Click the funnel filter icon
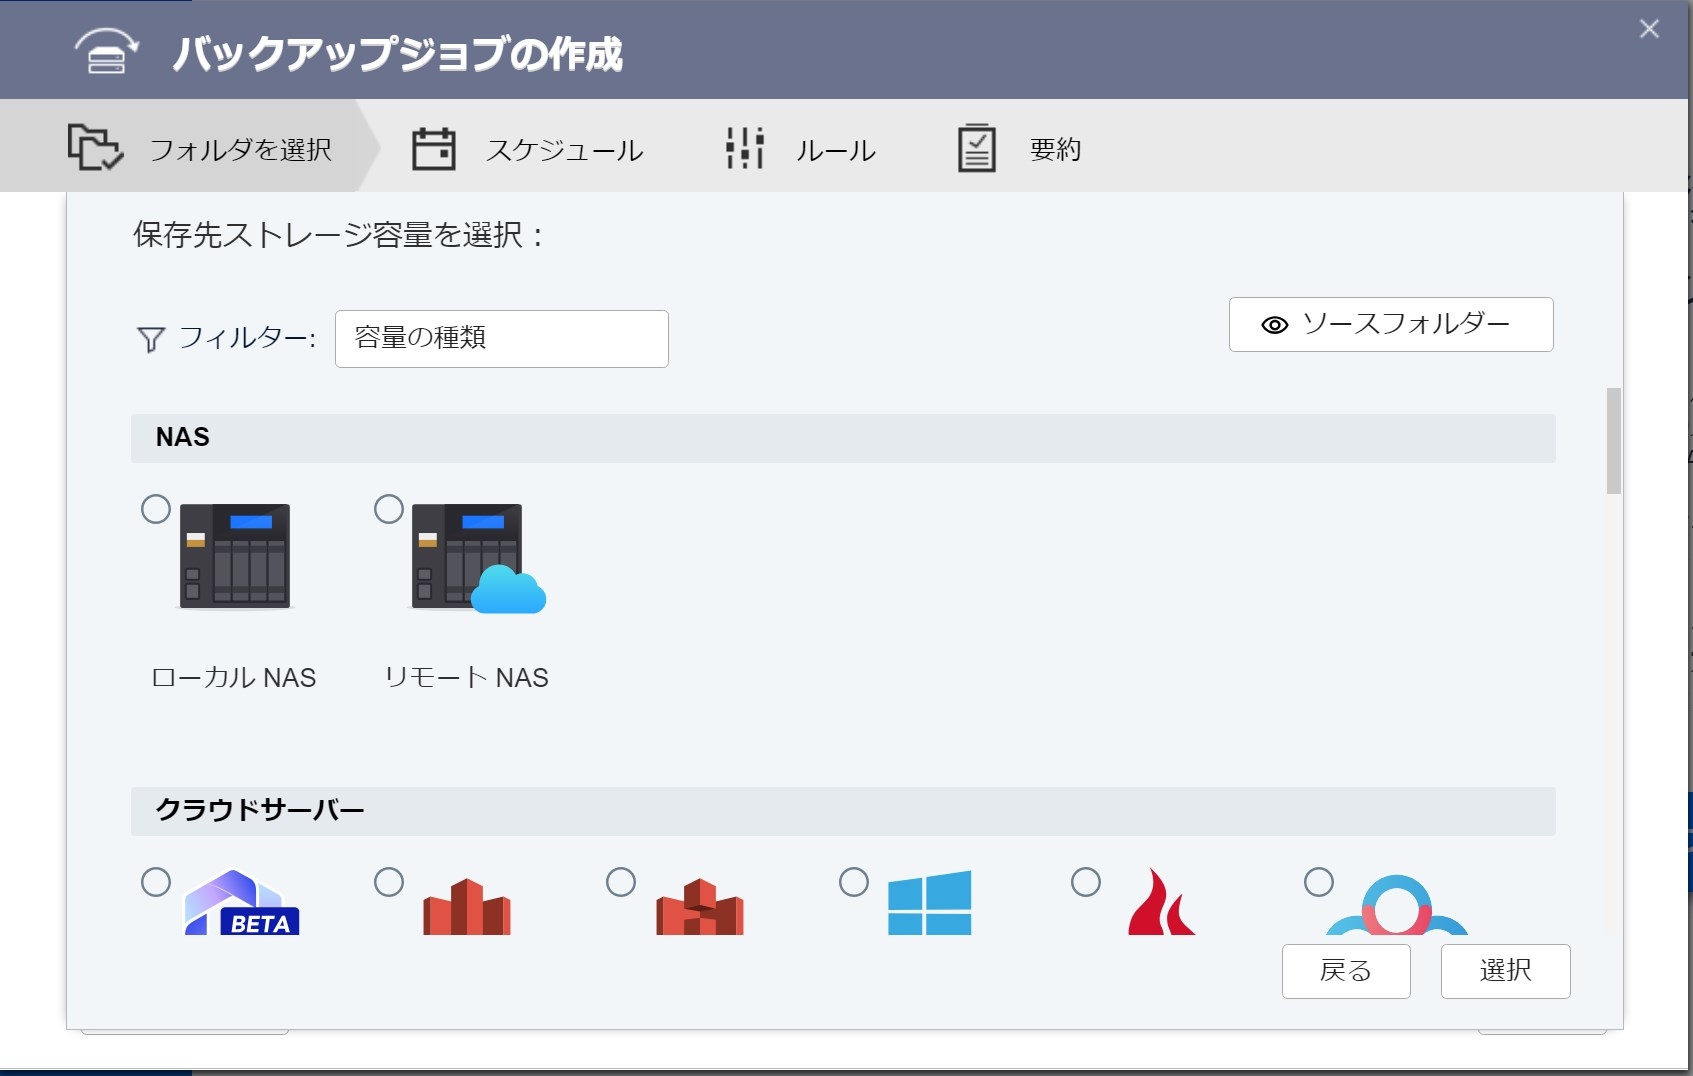Screen dimensions: 1693x1076 [x=150, y=340]
